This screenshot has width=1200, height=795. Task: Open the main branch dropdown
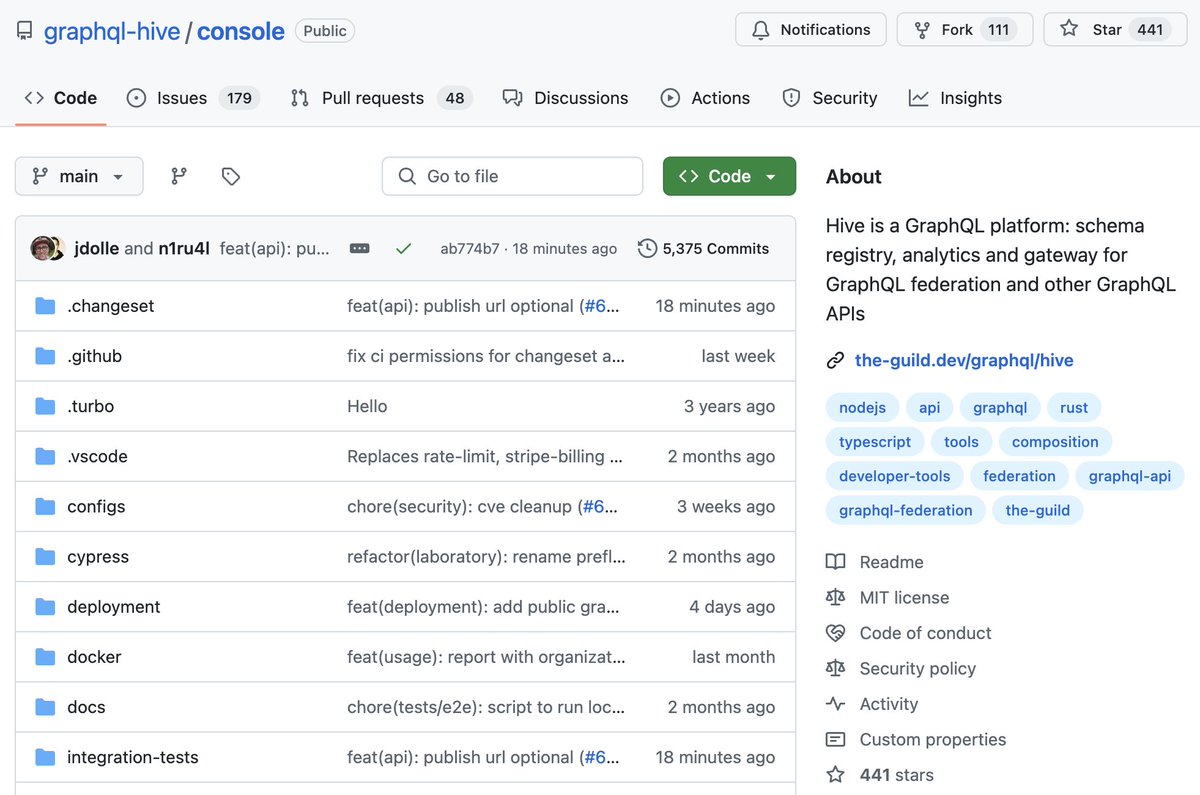(79, 176)
